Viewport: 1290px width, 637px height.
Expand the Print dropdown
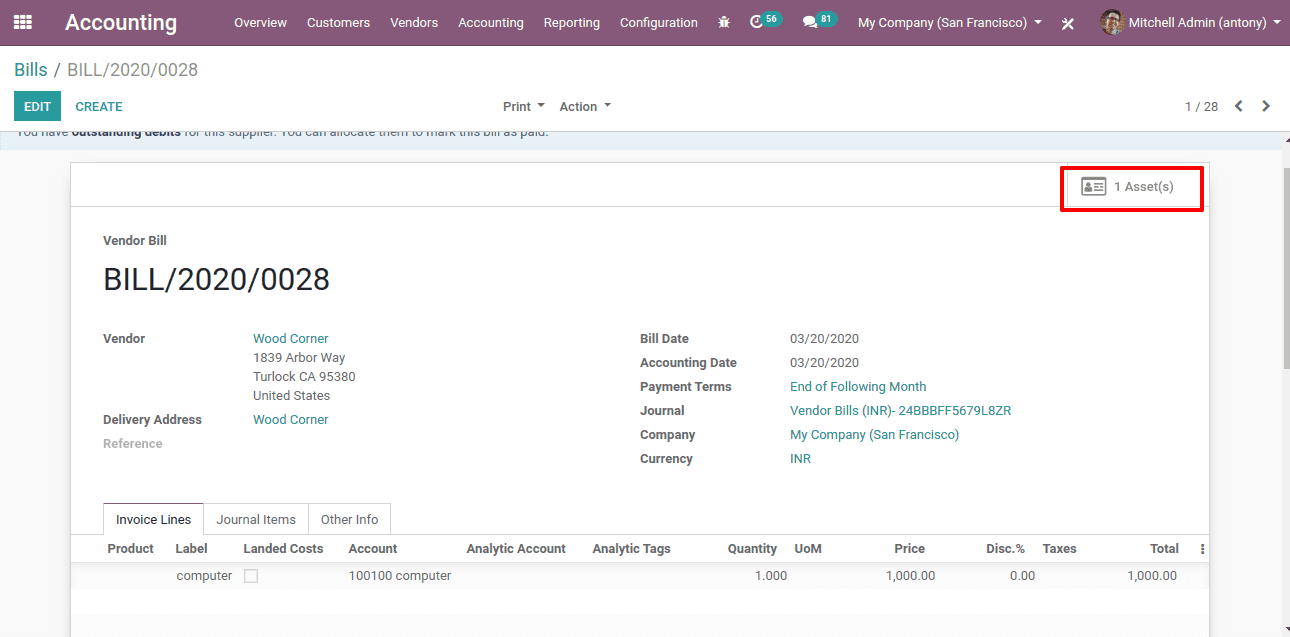(524, 106)
